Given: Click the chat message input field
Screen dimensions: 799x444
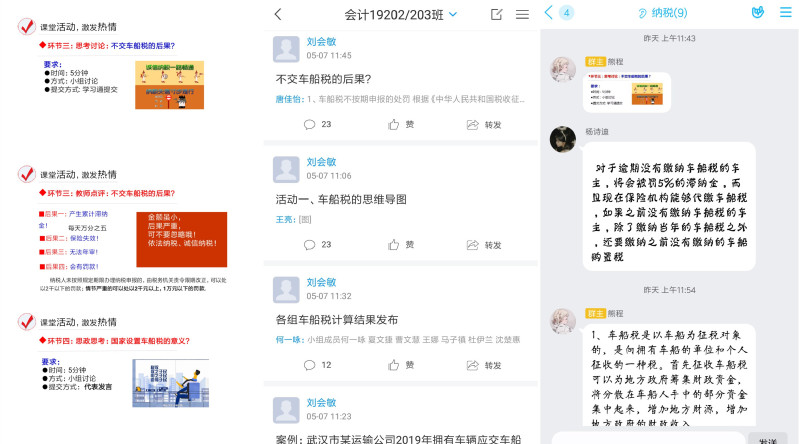Looking at the screenshot, I should click(x=645, y=438).
